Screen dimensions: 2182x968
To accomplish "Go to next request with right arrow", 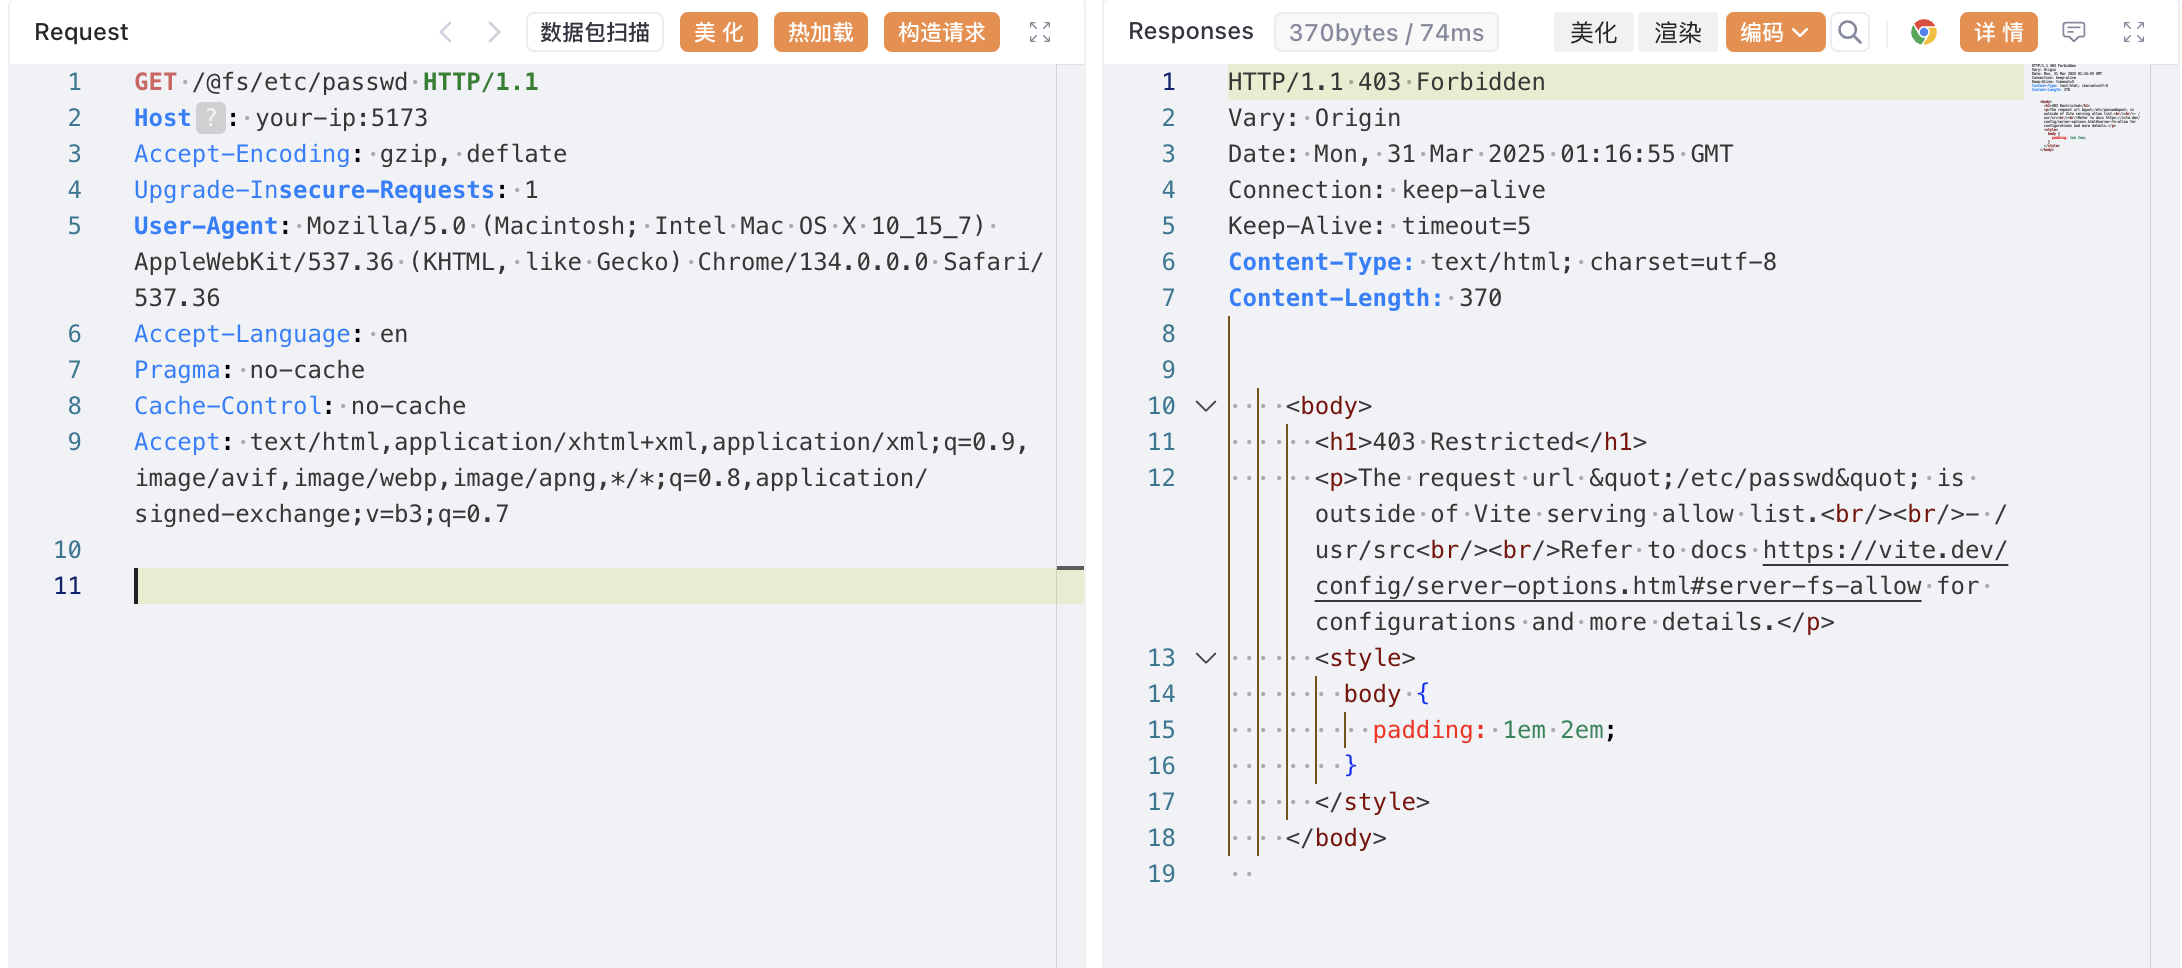I will click(493, 32).
